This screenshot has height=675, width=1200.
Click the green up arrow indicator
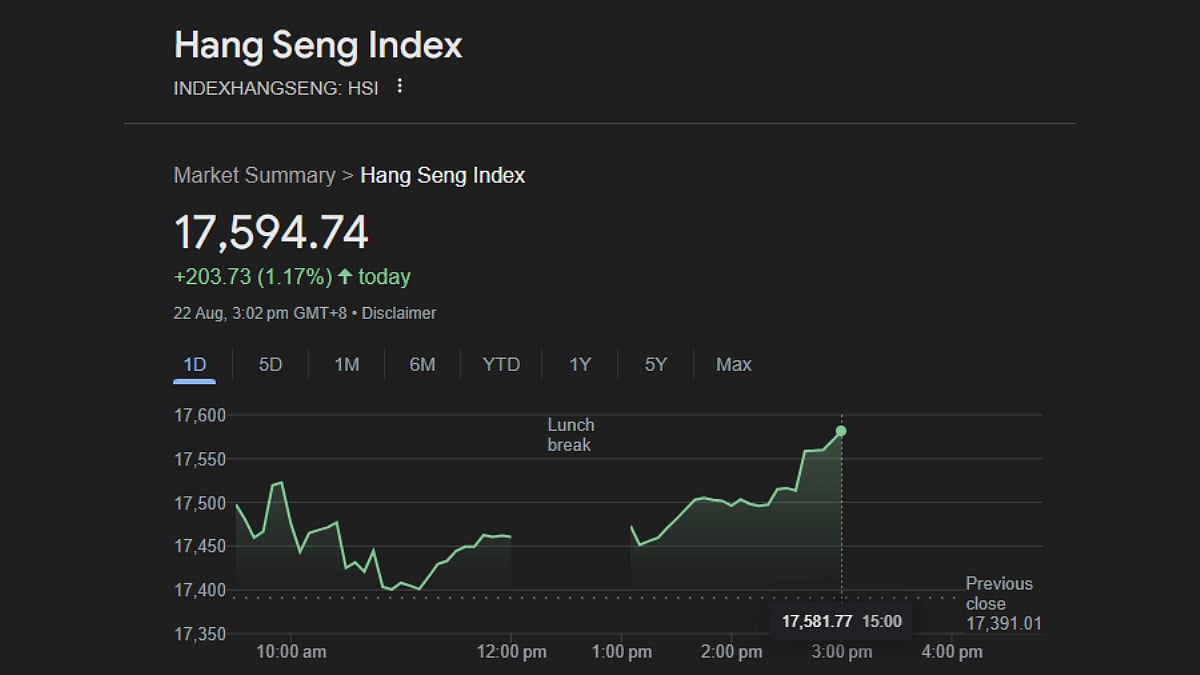pyautogui.click(x=345, y=277)
